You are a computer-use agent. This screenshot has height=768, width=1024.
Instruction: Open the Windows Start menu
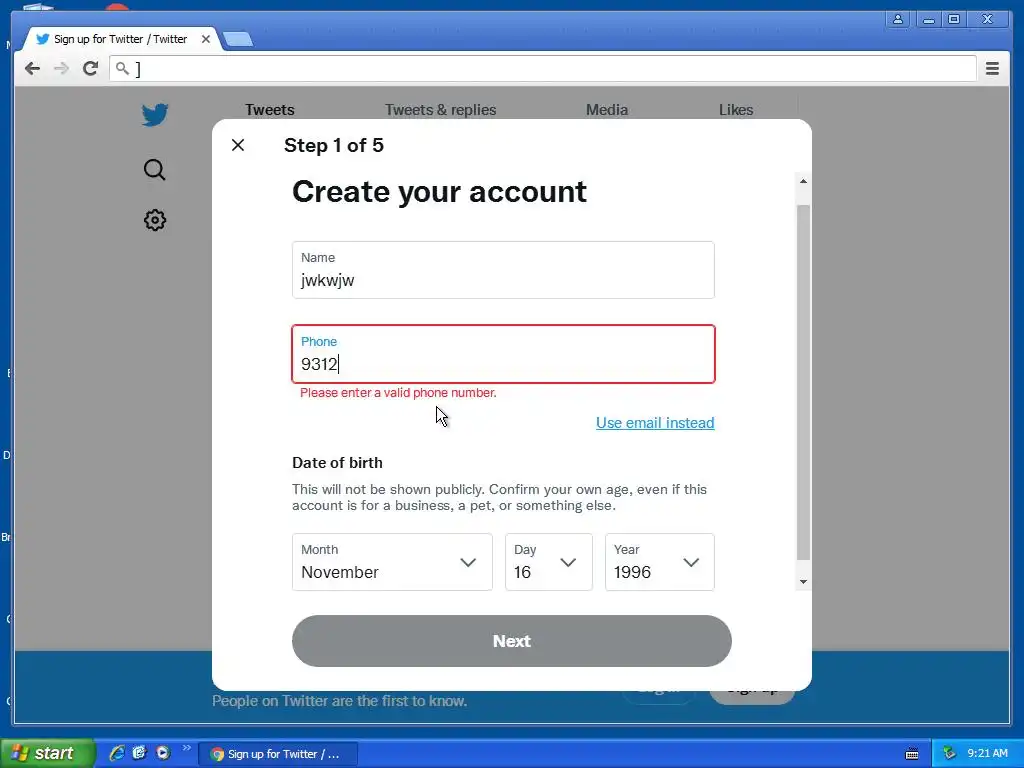point(47,753)
